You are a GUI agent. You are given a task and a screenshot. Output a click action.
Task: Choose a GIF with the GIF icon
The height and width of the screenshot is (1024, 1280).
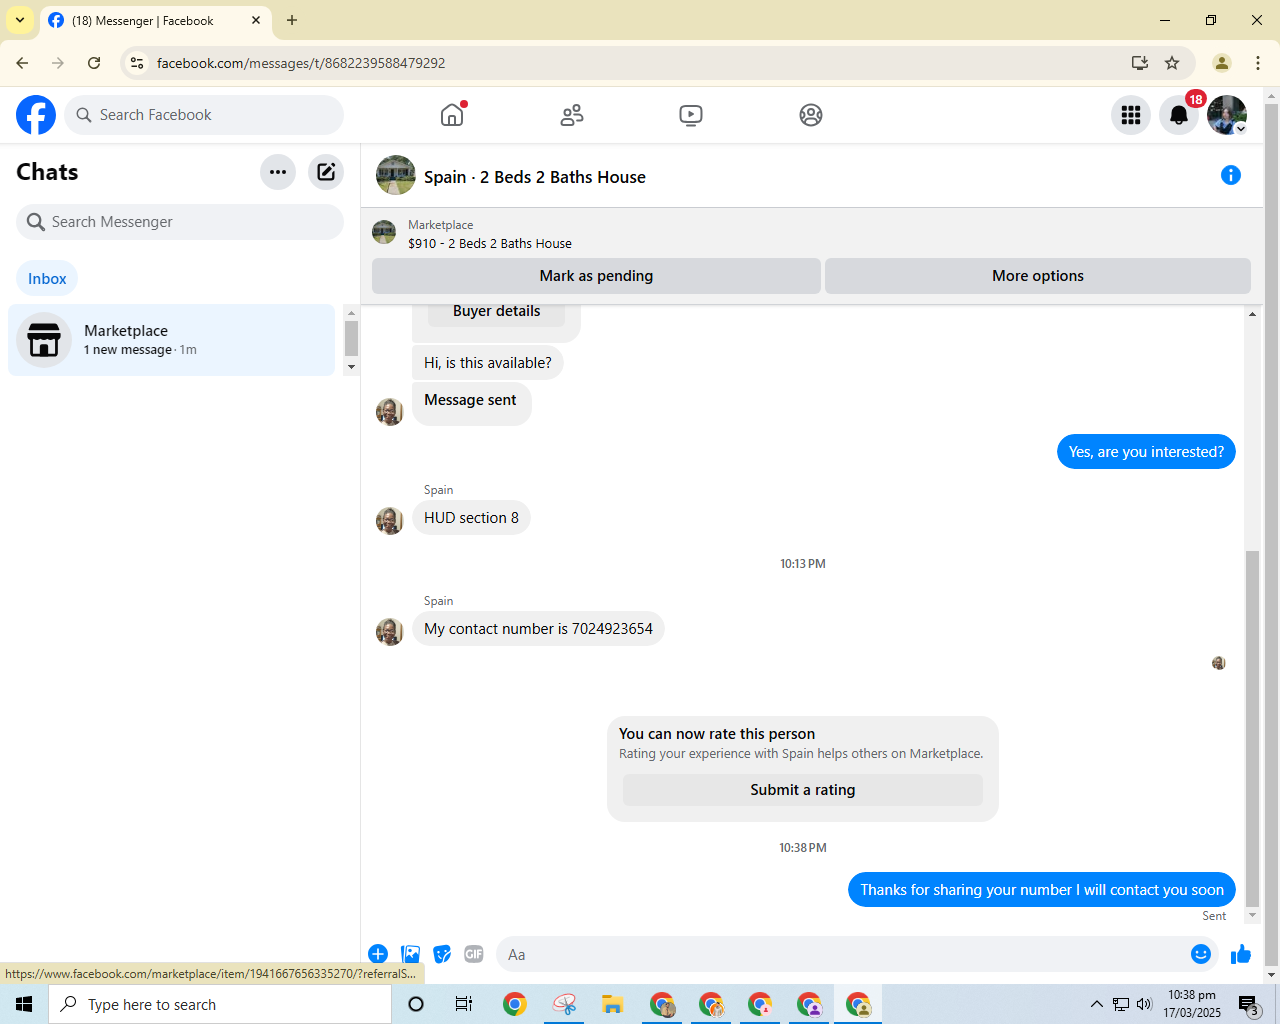[x=474, y=954]
